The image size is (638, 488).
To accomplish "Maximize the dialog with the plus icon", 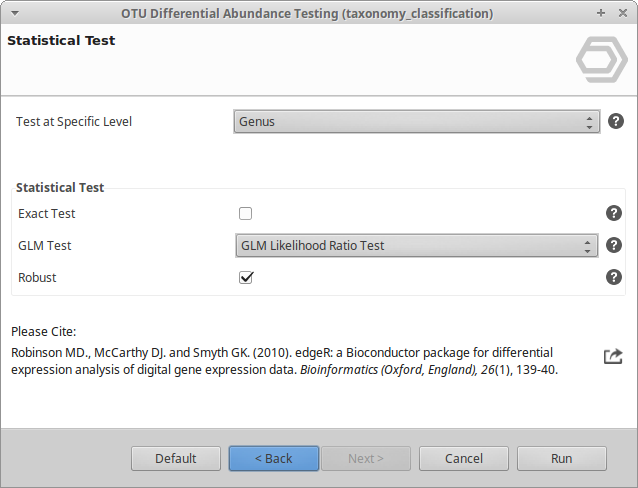I will click(x=601, y=13).
